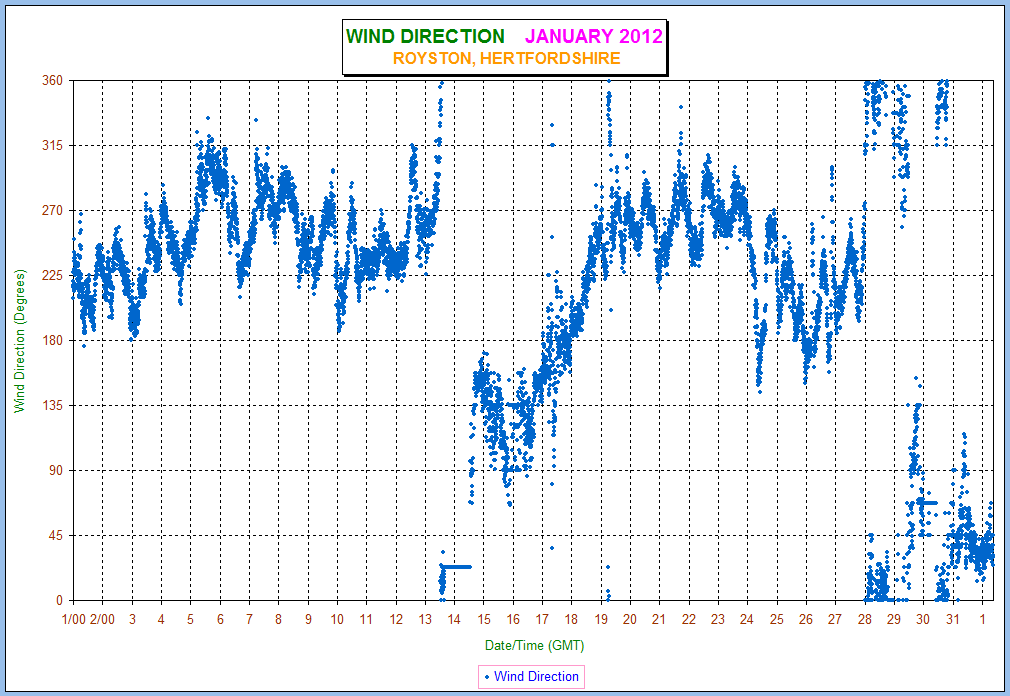
Task: Select the 360 y-axis value
Action: (x=53, y=80)
